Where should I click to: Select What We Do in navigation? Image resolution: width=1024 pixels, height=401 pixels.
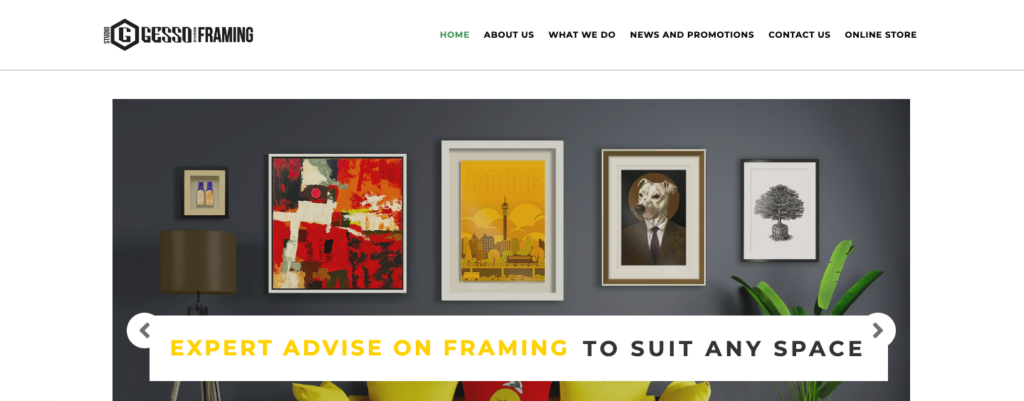[582, 35]
